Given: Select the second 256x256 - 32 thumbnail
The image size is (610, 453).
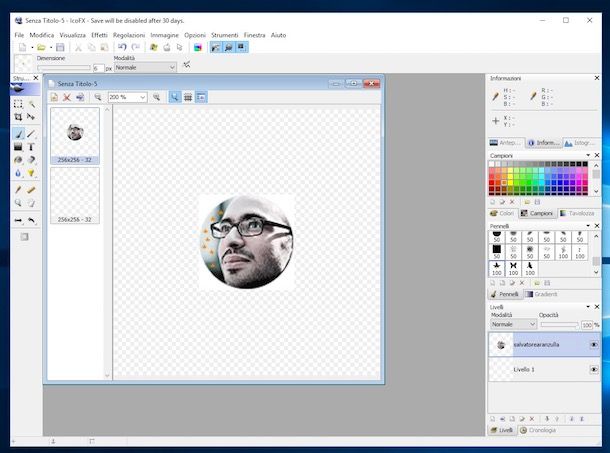Looking at the screenshot, I should click(75, 194).
